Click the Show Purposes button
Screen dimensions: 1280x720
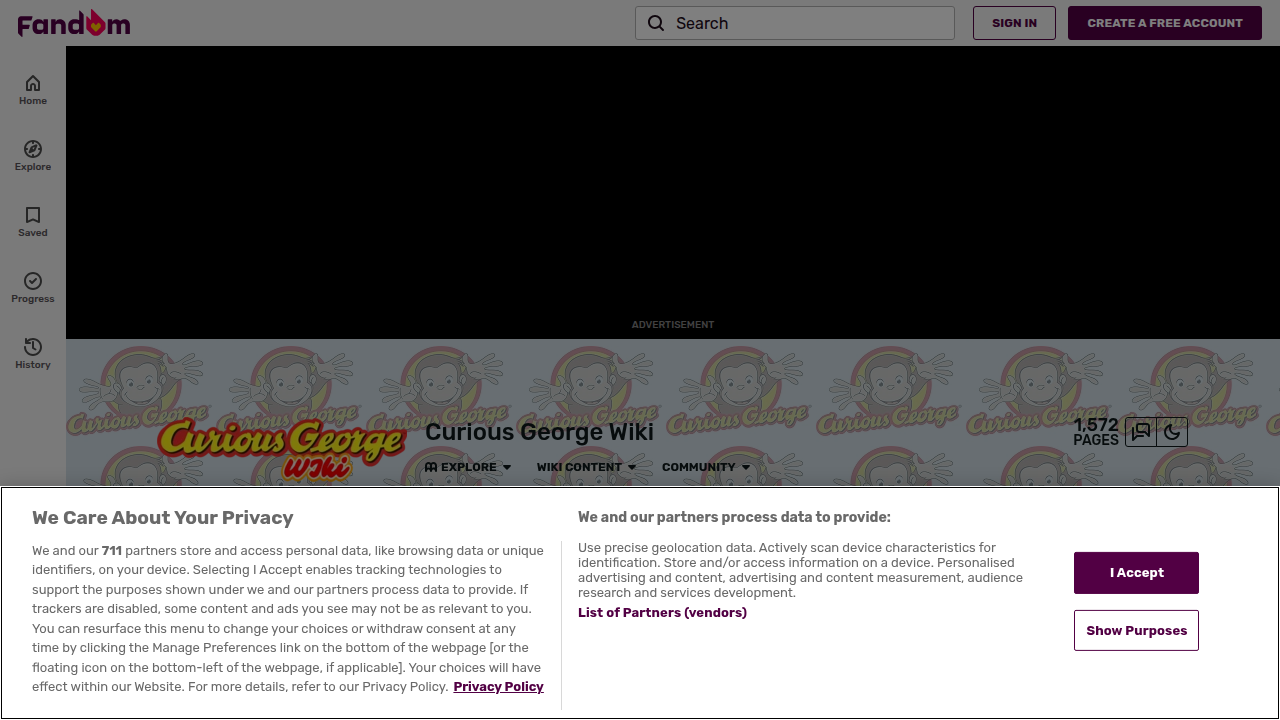1136,631
